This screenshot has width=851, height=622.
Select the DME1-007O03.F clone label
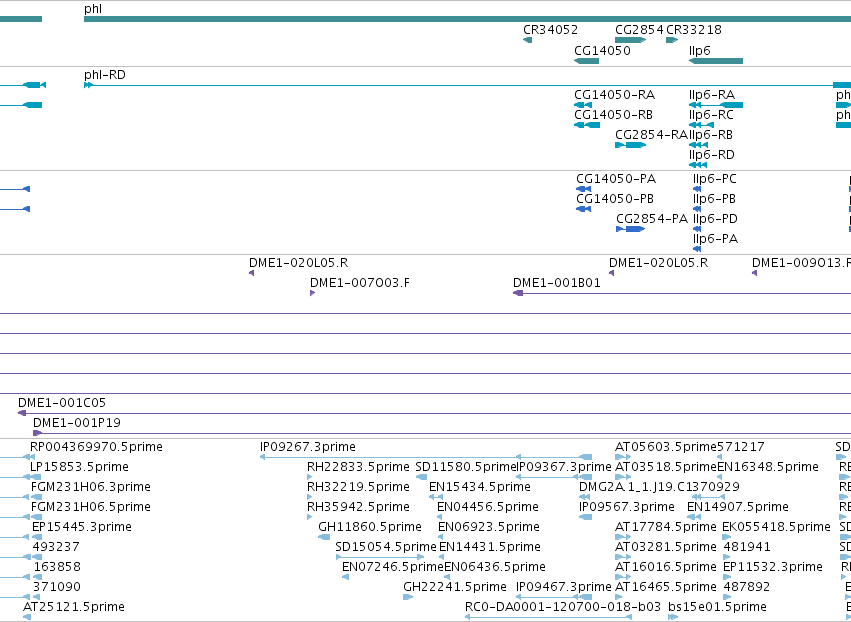pos(360,283)
